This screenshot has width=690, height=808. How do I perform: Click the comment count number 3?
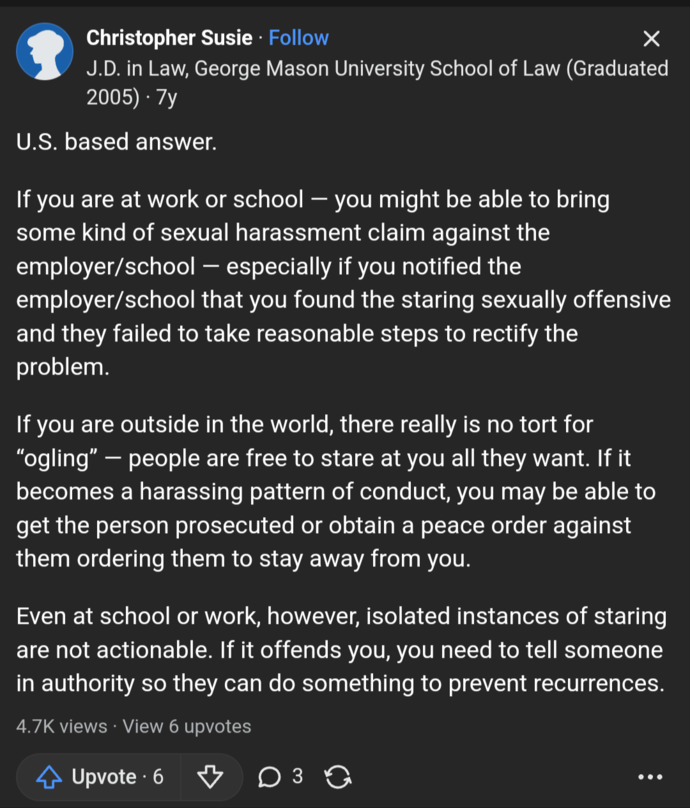click(297, 776)
